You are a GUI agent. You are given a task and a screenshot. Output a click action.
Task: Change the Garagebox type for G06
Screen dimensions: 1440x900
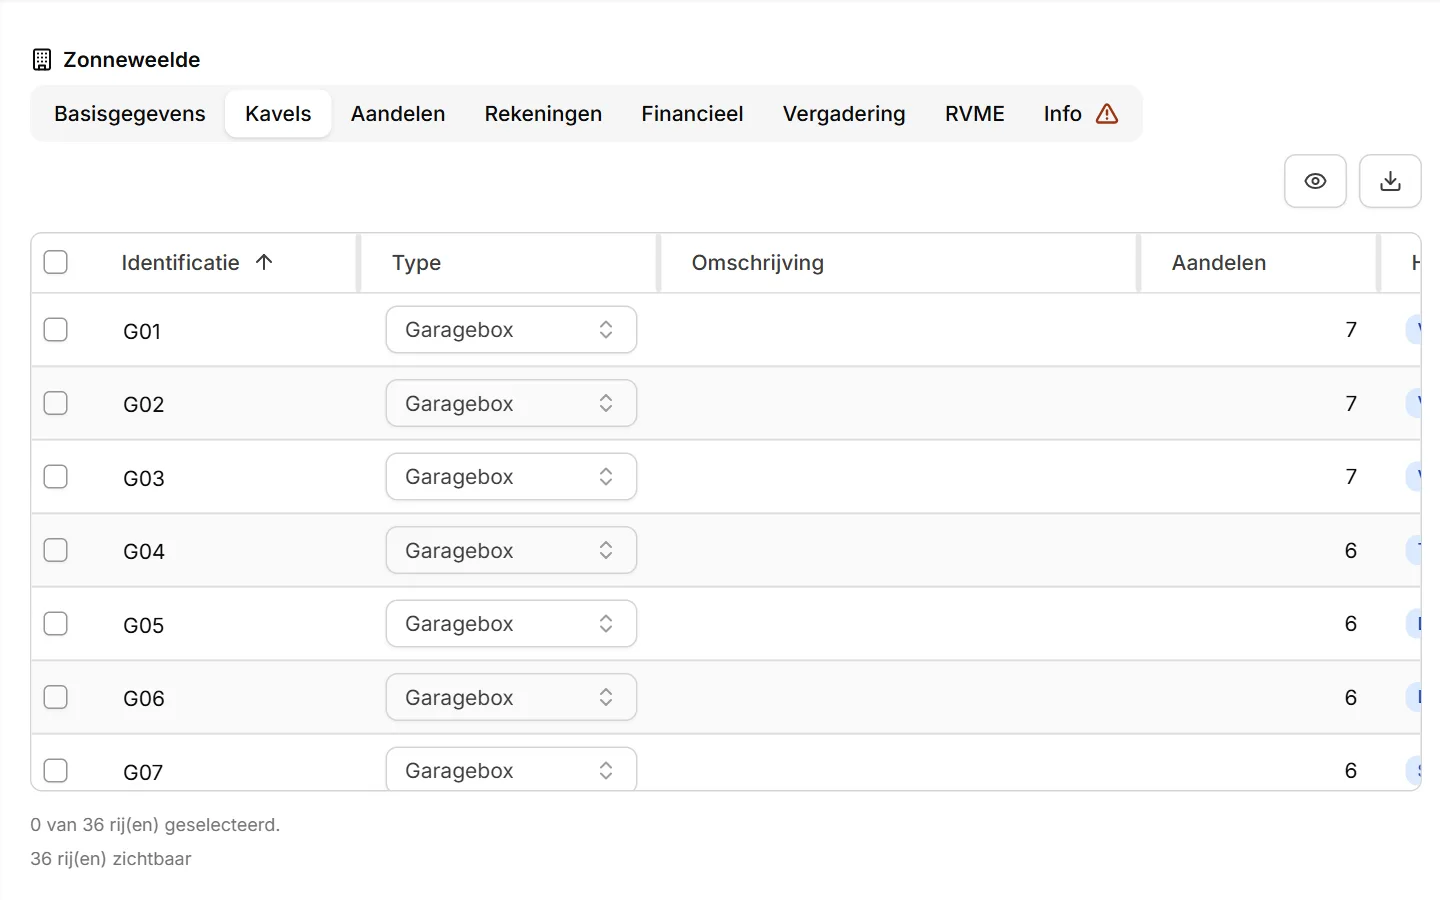(511, 697)
